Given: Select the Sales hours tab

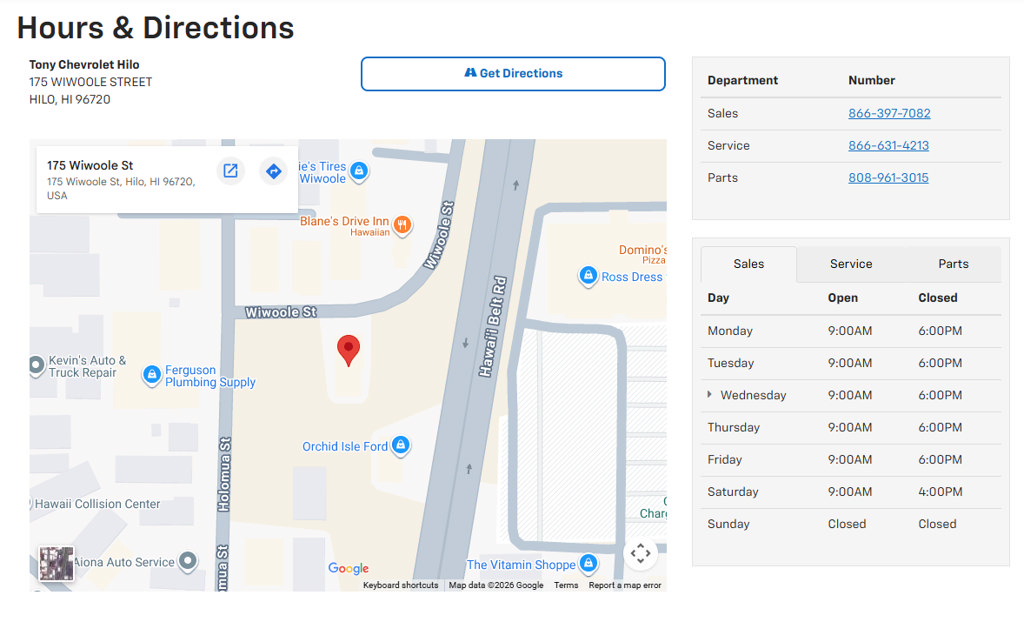Looking at the screenshot, I should tap(748, 264).
